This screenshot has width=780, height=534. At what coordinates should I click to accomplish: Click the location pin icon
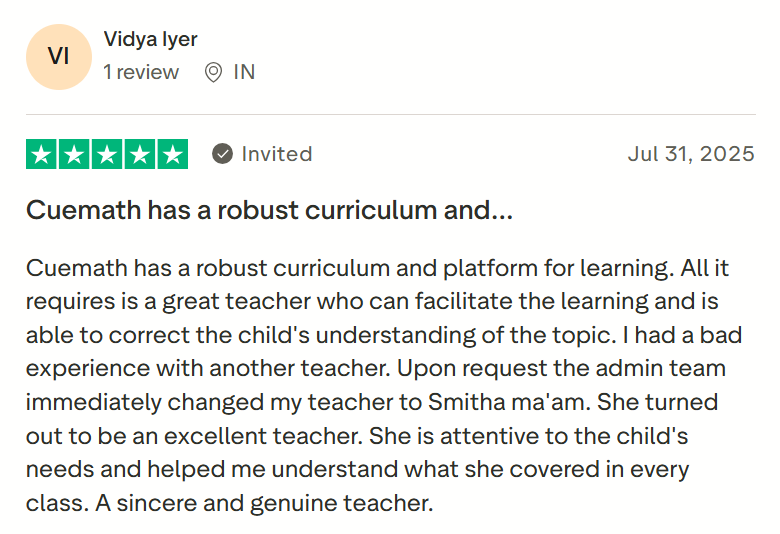tap(212, 72)
